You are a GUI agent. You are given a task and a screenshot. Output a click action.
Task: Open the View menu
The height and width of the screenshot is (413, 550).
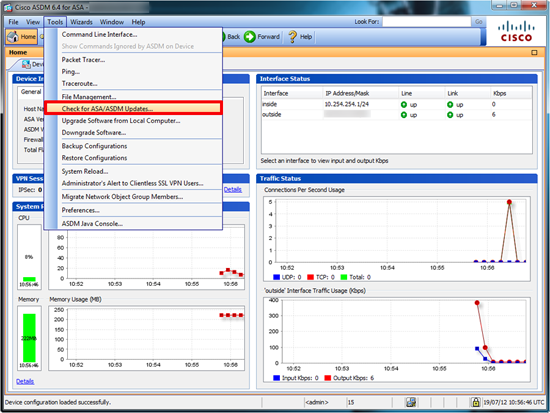pos(33,22)
